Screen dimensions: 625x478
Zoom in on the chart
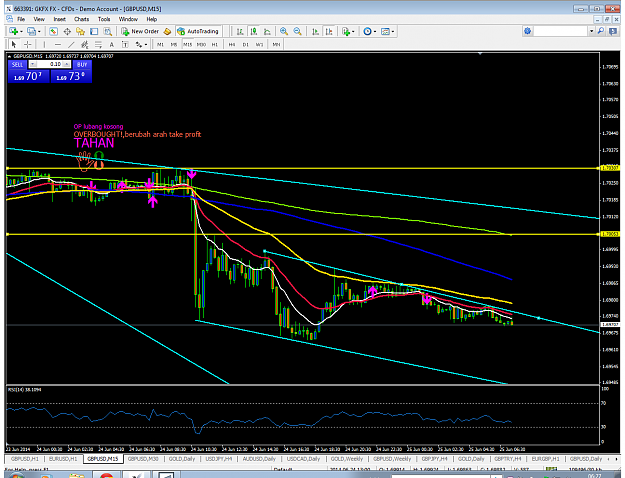pyautogui.click(x=284, y=31)
